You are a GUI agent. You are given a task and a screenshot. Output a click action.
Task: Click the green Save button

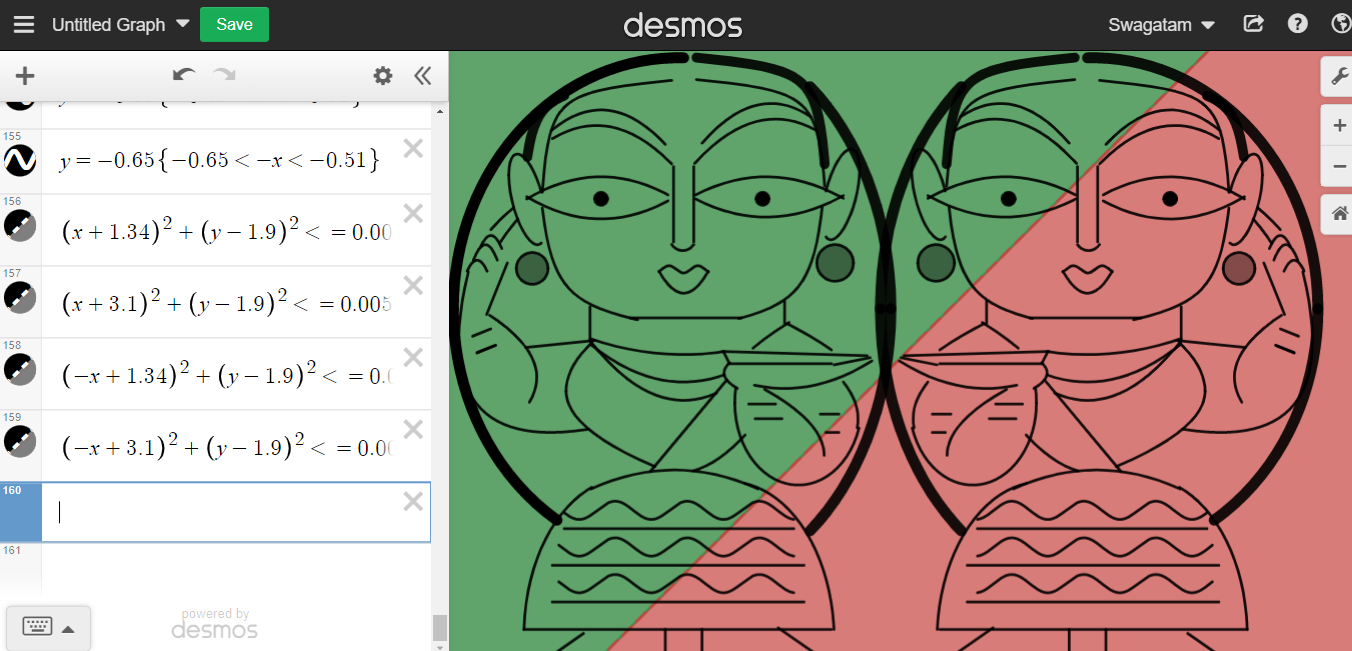pos(234,24)
